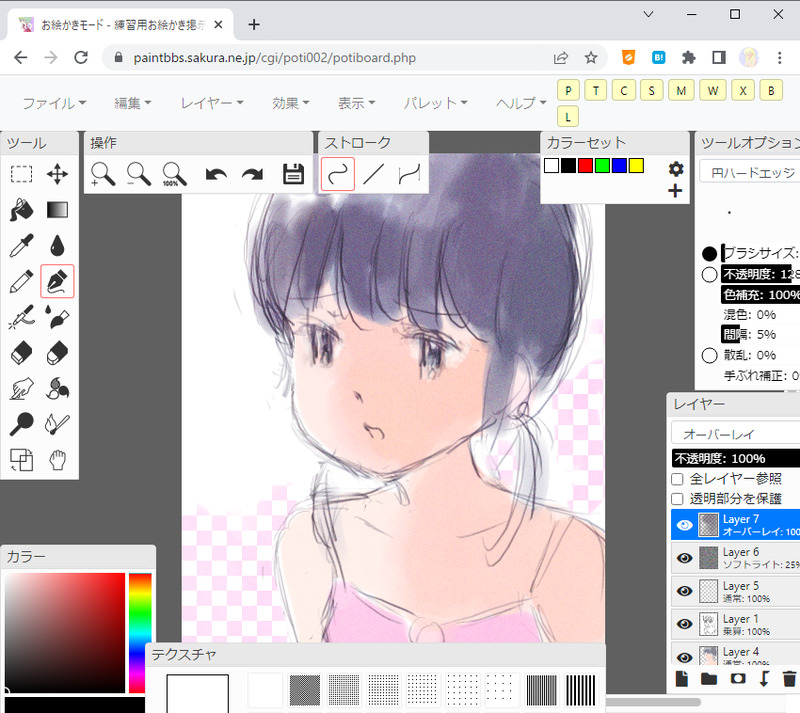Screen dimensions: 800x713
Task: Select the highlighted ink pen tool
Action: pos(57,281)
